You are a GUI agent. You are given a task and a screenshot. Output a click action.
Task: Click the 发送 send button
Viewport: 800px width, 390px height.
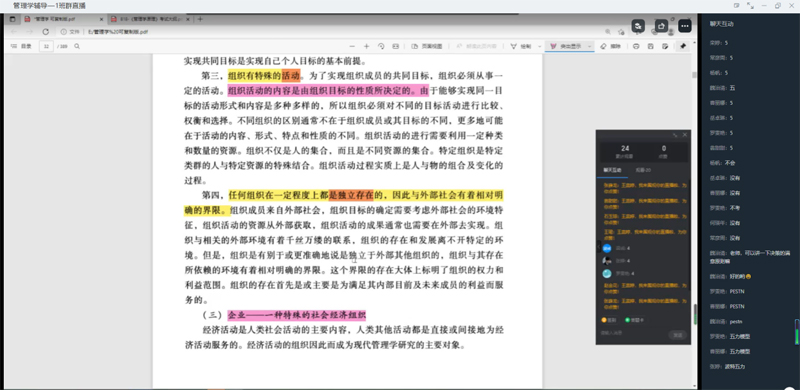678,335
